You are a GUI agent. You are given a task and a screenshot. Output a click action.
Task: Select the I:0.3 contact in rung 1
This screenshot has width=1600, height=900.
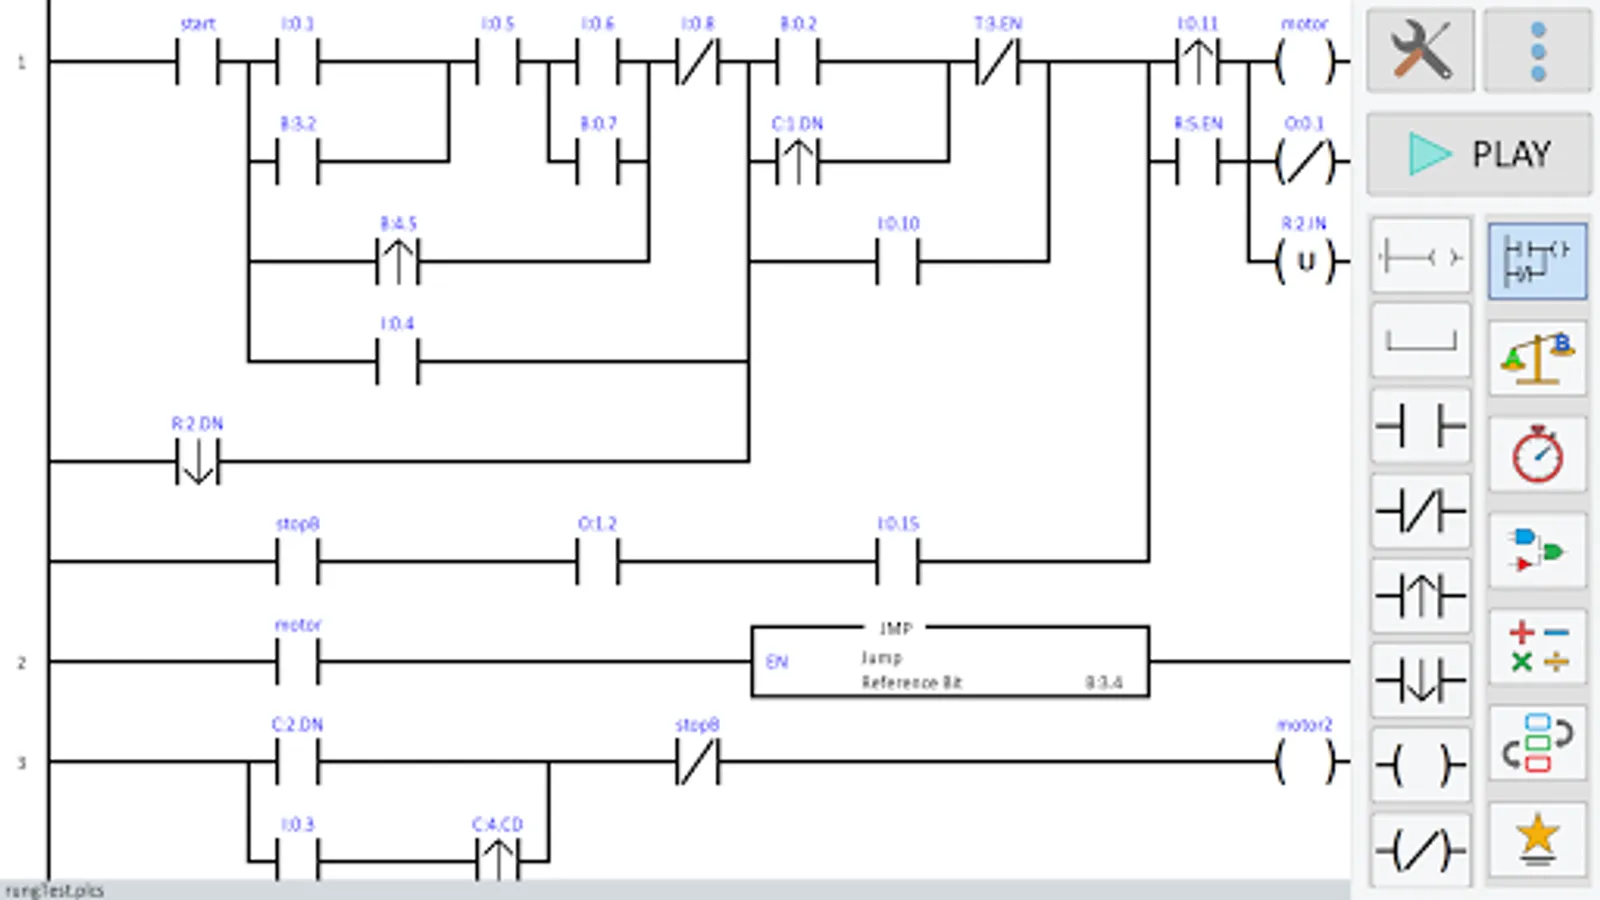[298, 62]
